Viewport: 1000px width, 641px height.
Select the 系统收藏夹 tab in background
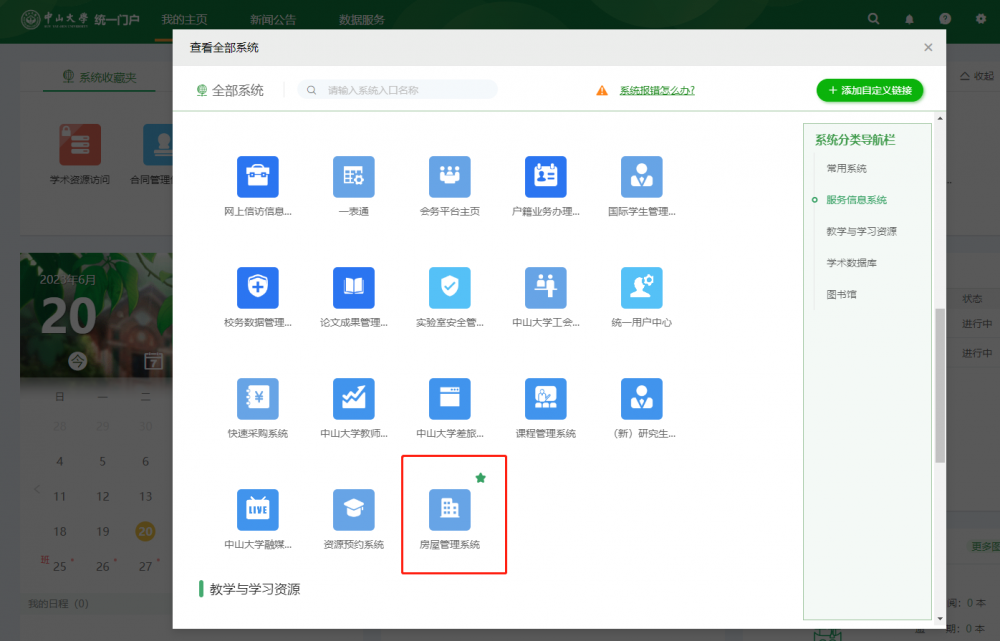pyautogui.click(x=99, y=77)
